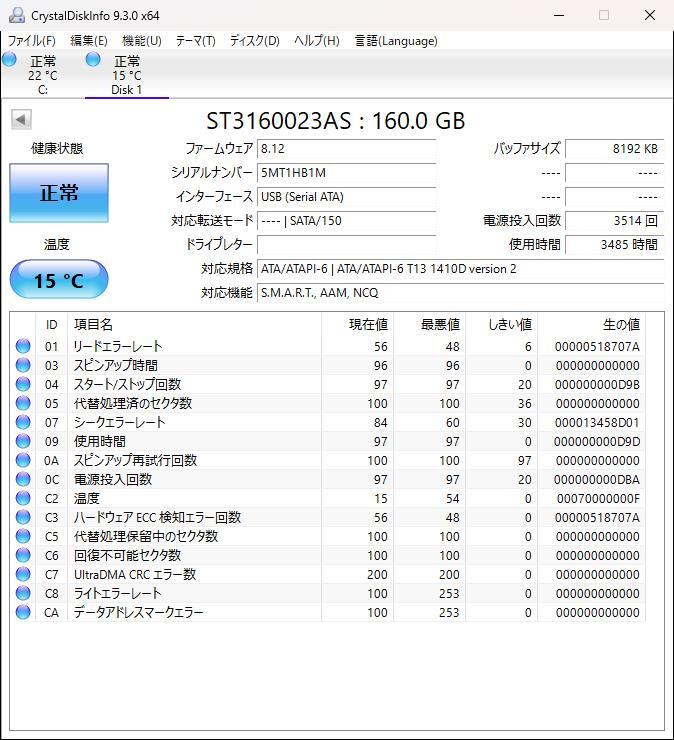
Task: Click the 対応機能 field S.M.A.R.T., AAM, NCQ
Action: click(461, 293)
